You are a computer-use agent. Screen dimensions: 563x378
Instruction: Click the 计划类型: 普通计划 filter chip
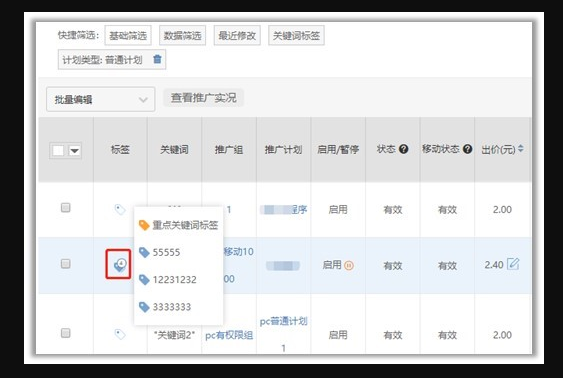112,59
